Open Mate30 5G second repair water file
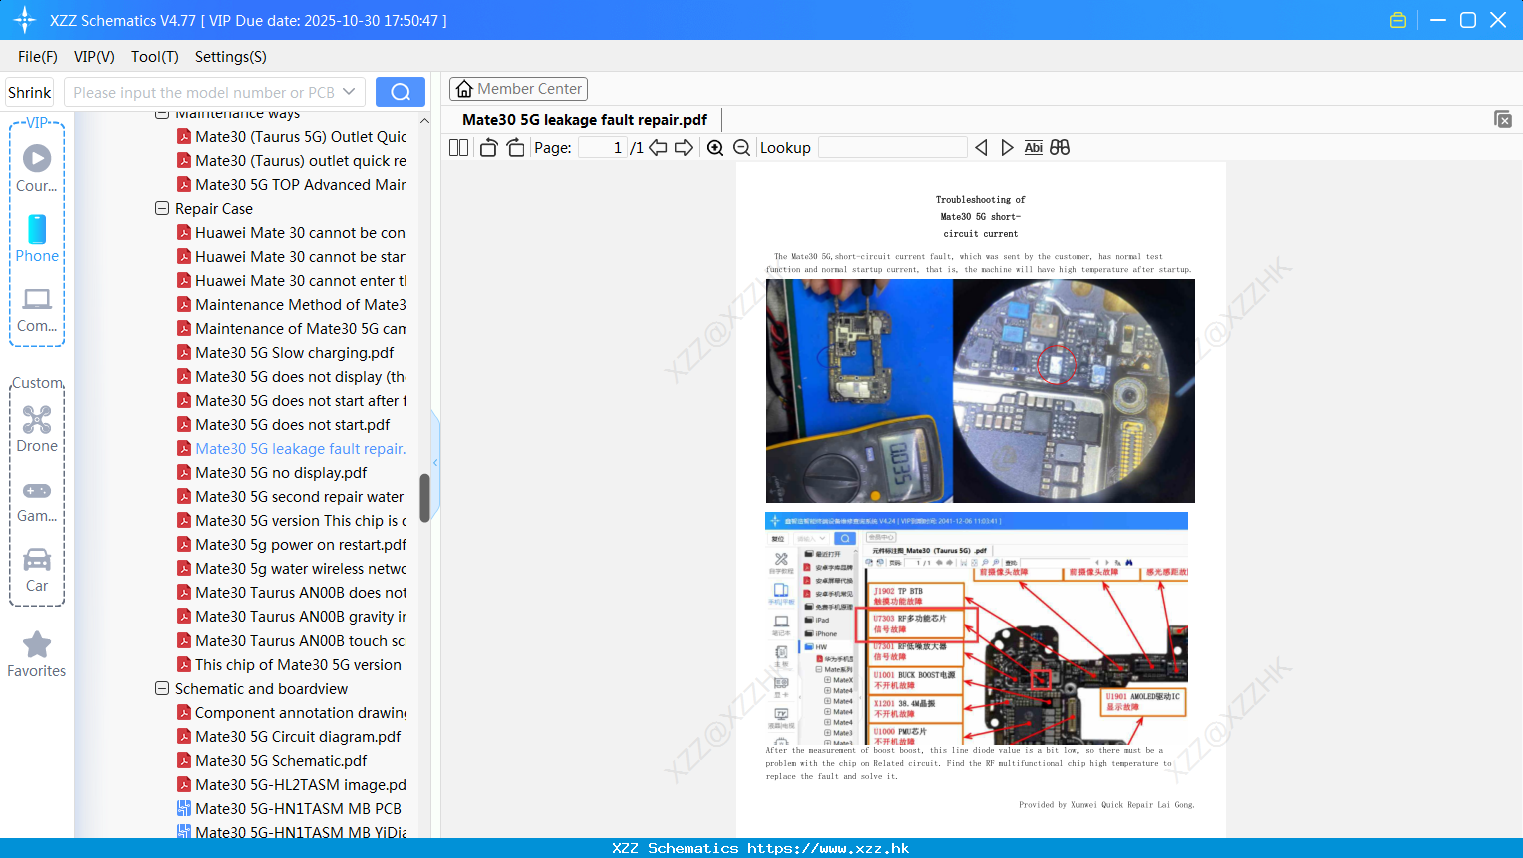 pos(291,497)
